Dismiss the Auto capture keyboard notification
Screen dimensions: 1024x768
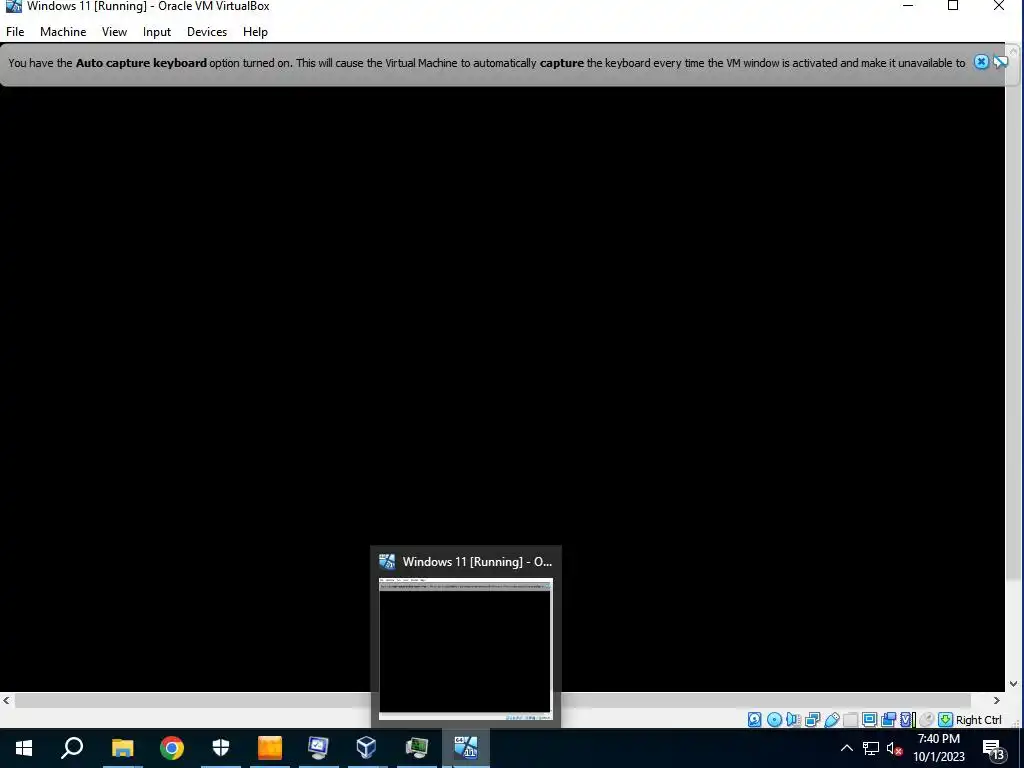(981, 62)
